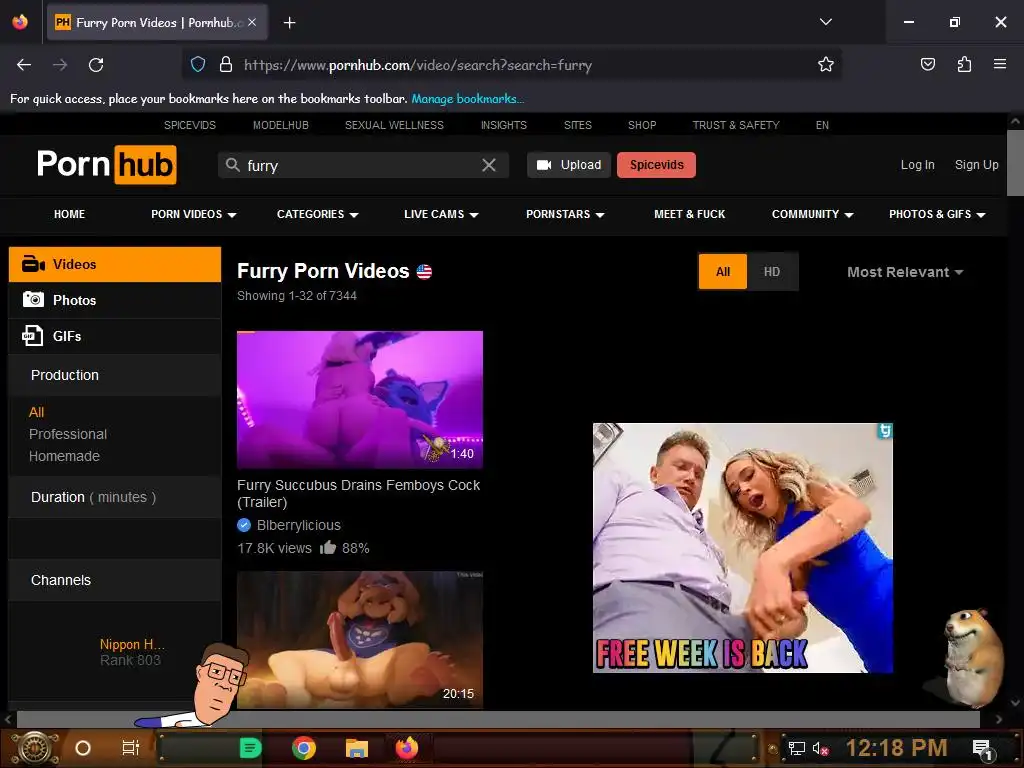
Task: Open the TRUST & SAFETY top link
Action: pos(736,125)
